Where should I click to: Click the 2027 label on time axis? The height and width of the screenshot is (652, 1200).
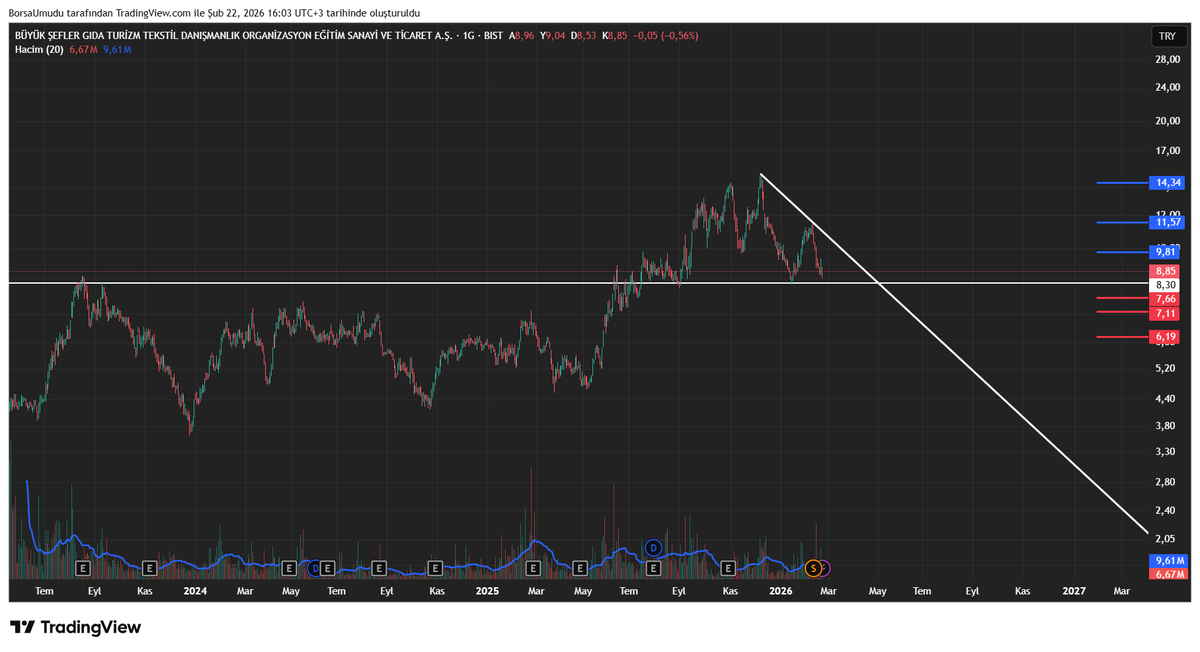(1074, 591)
